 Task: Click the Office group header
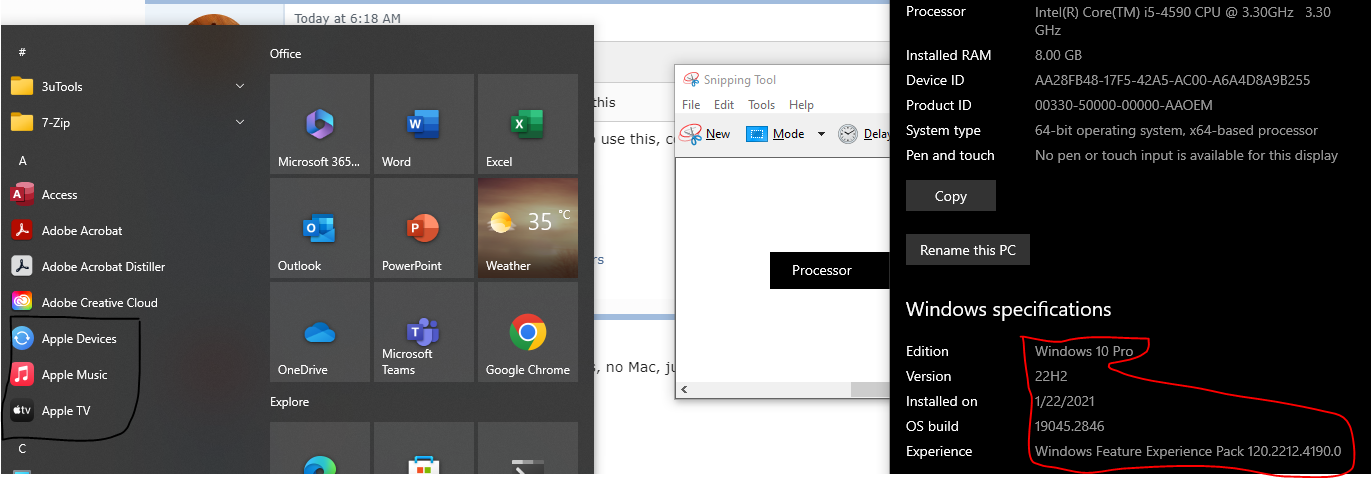[285, 54]
